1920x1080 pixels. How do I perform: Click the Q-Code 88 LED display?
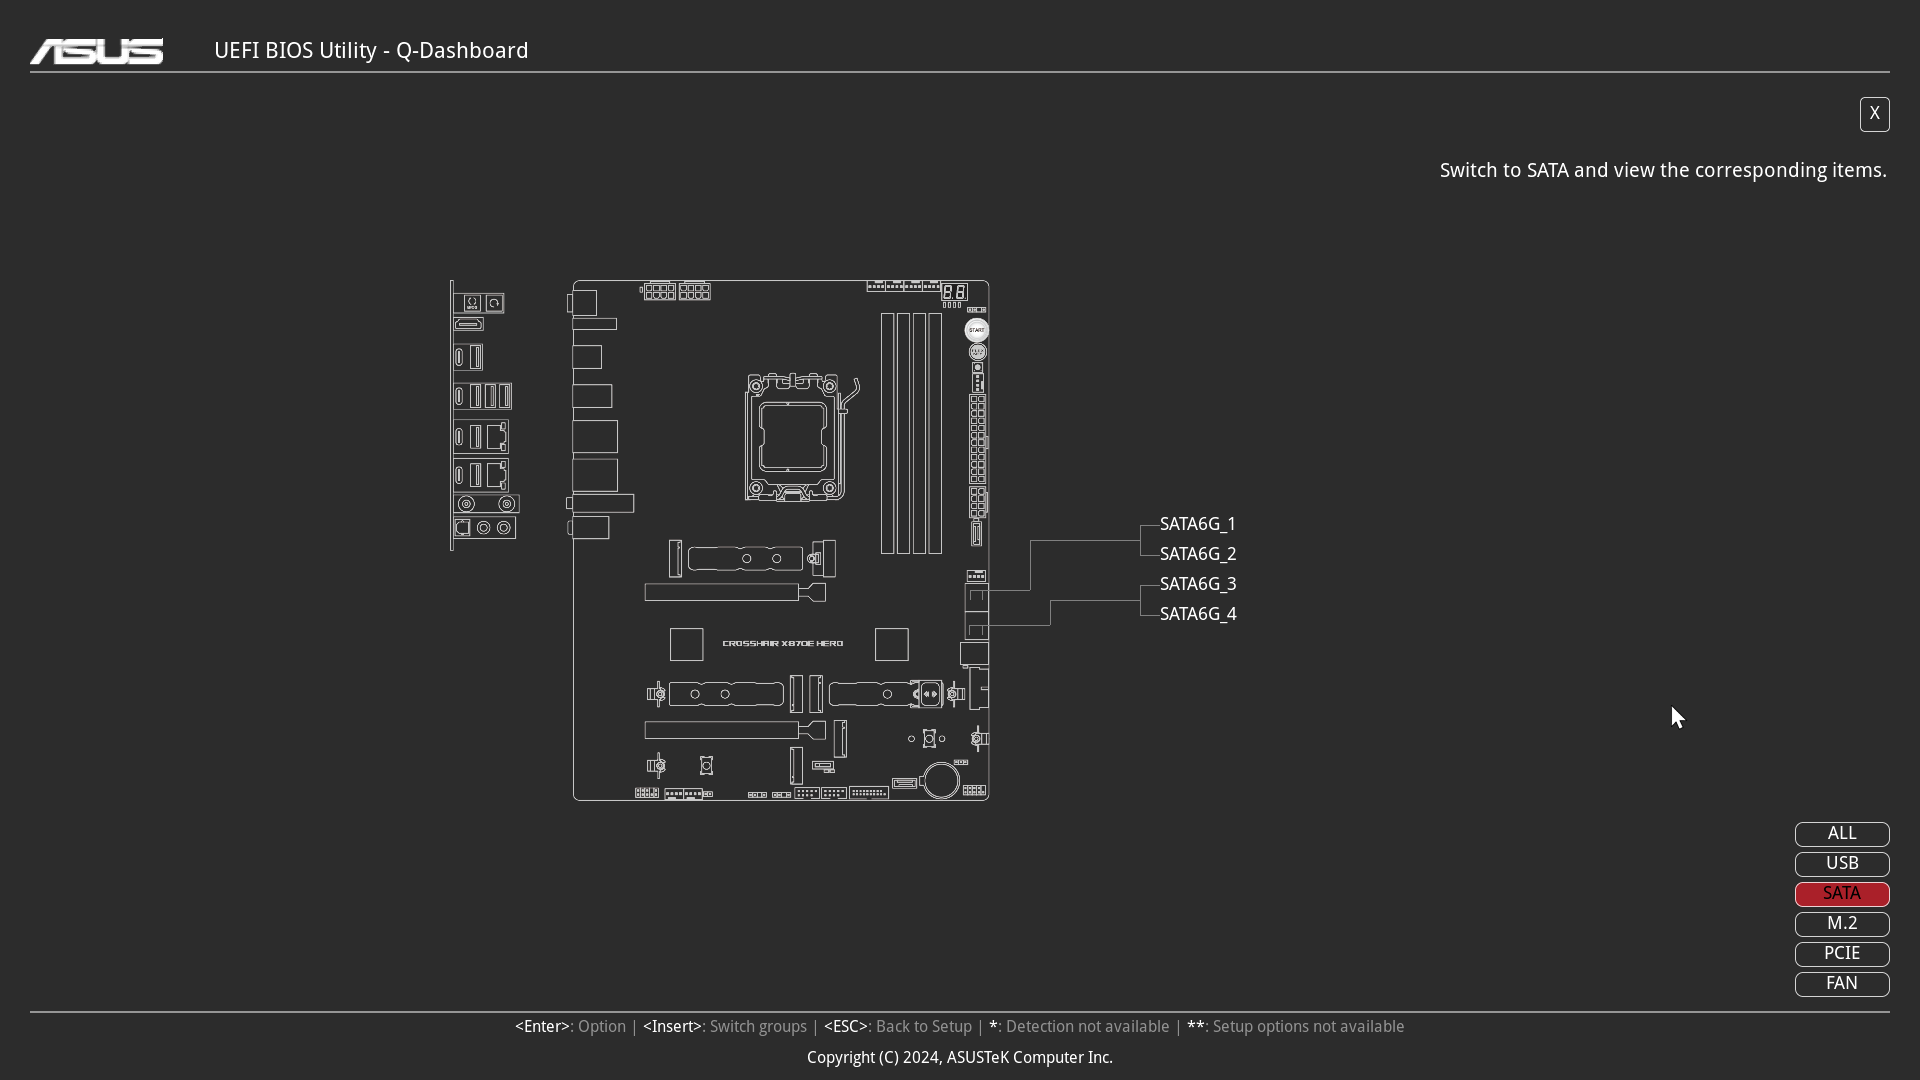pos(954,292)
